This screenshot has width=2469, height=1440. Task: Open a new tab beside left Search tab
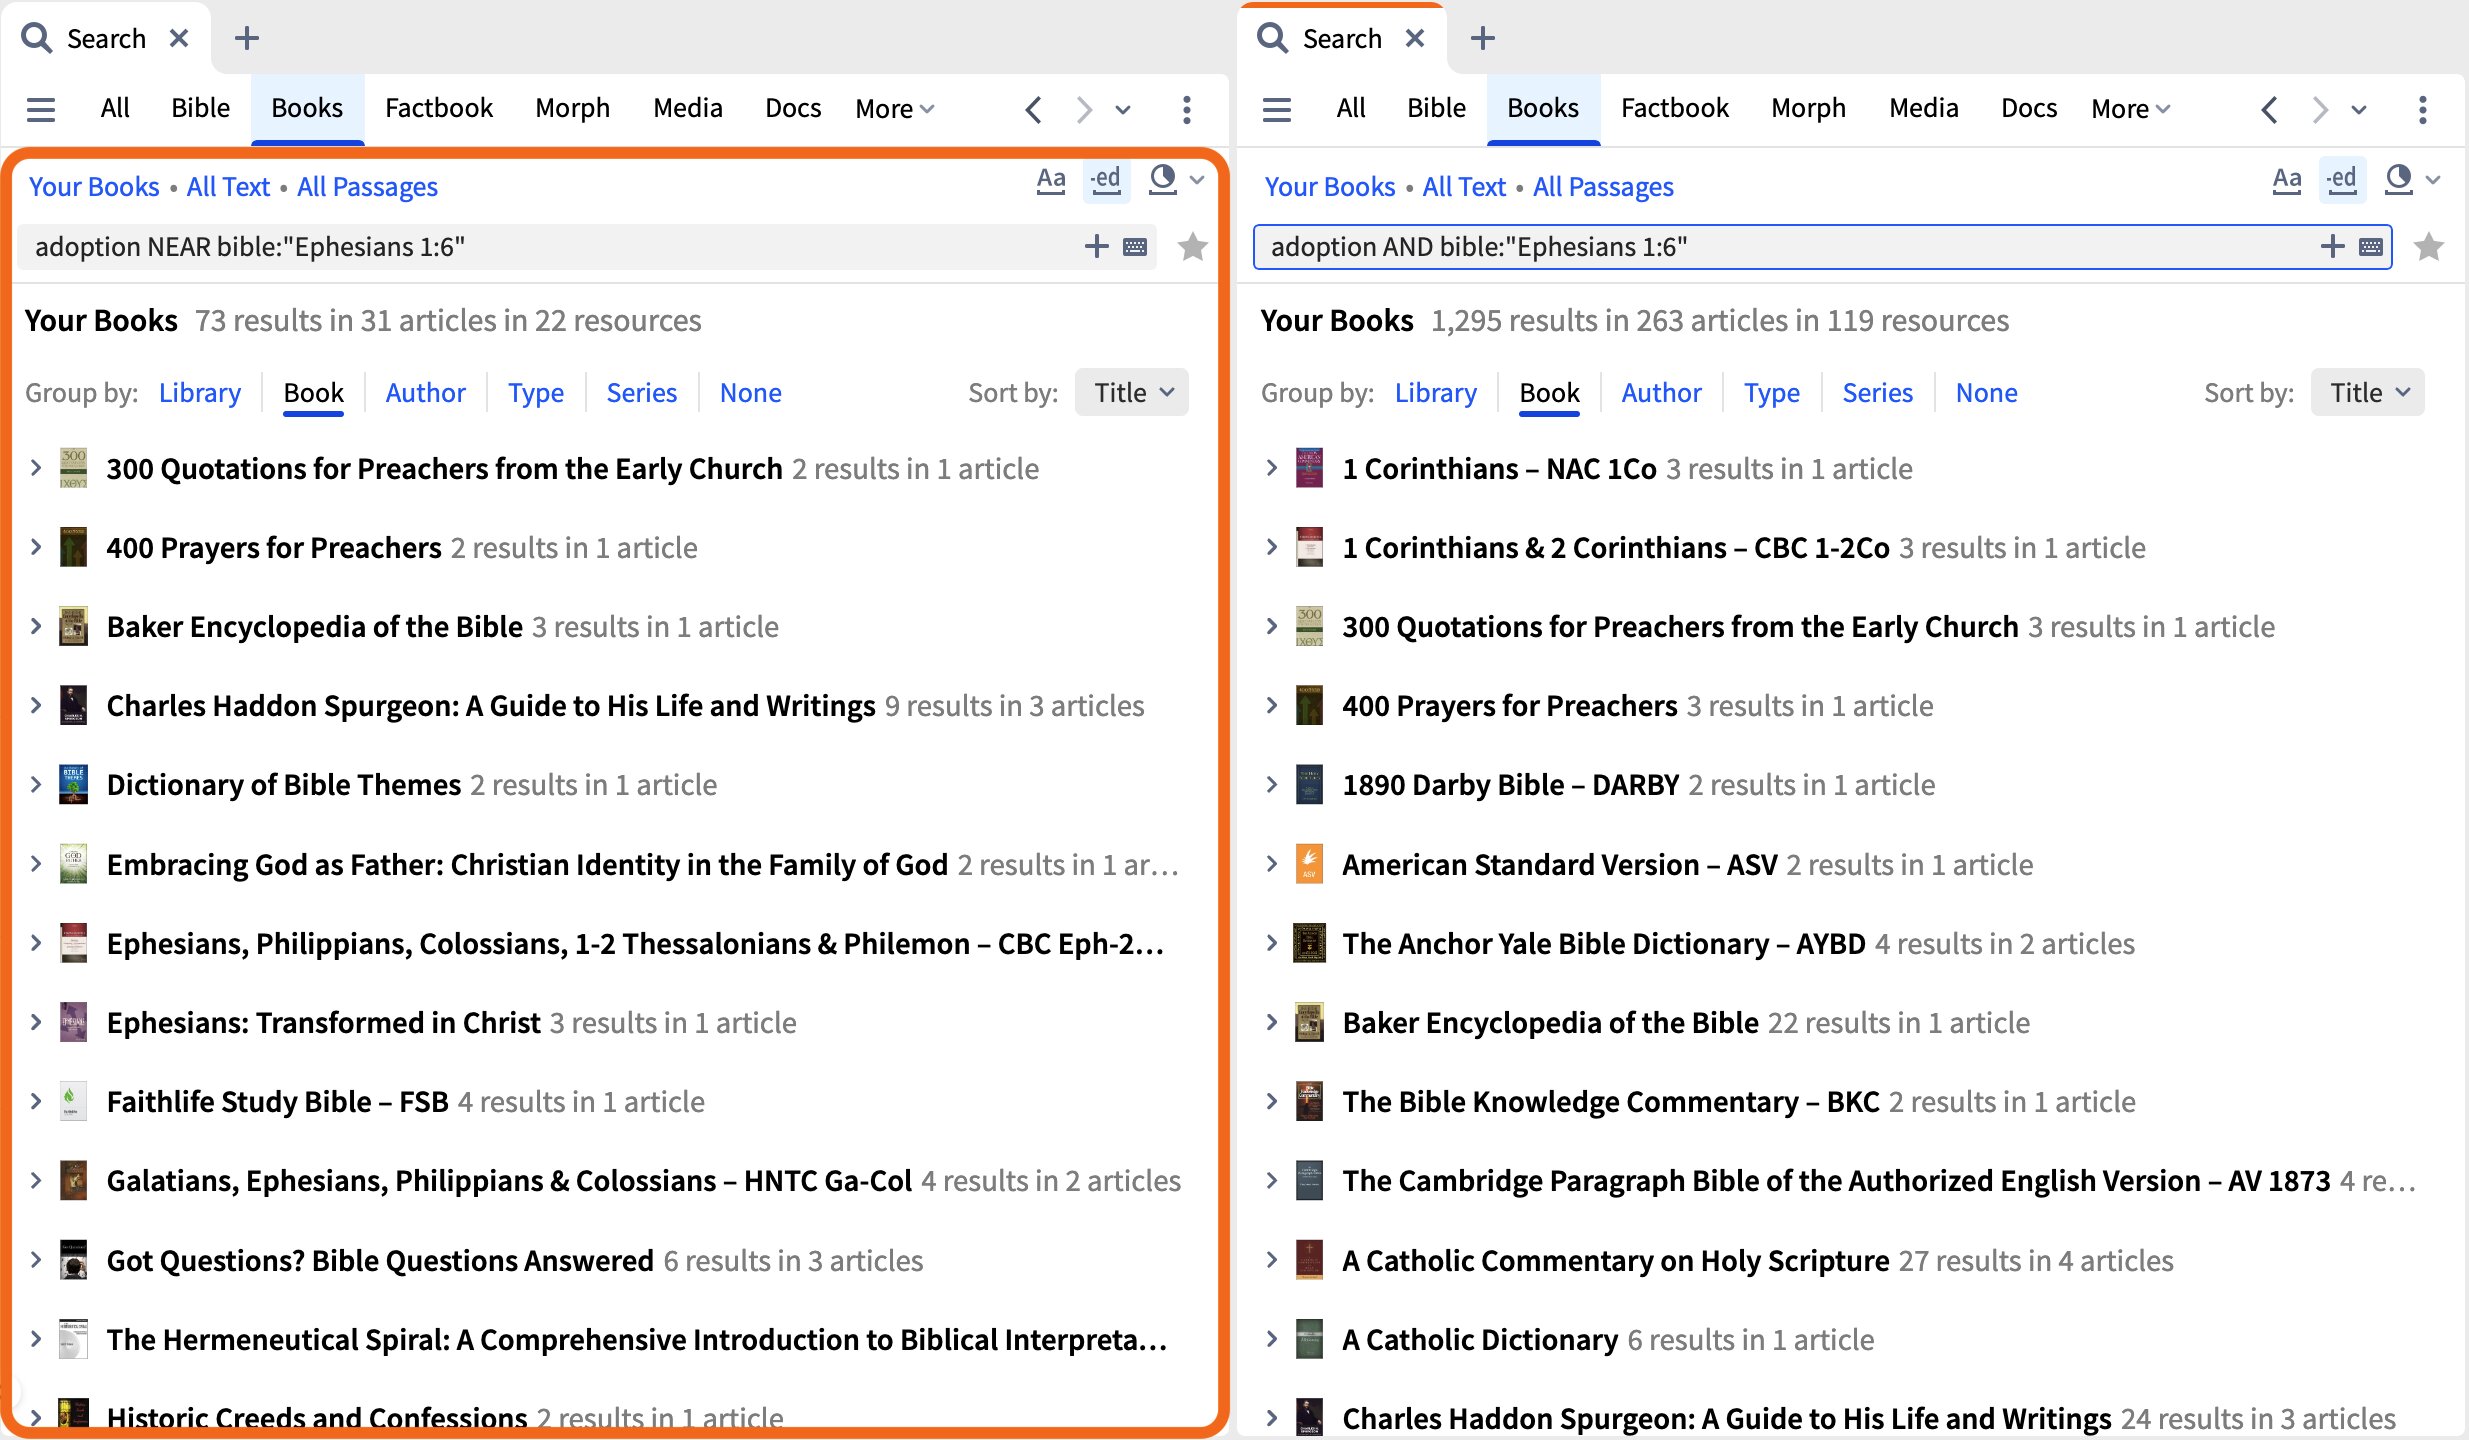coord(247,38)
